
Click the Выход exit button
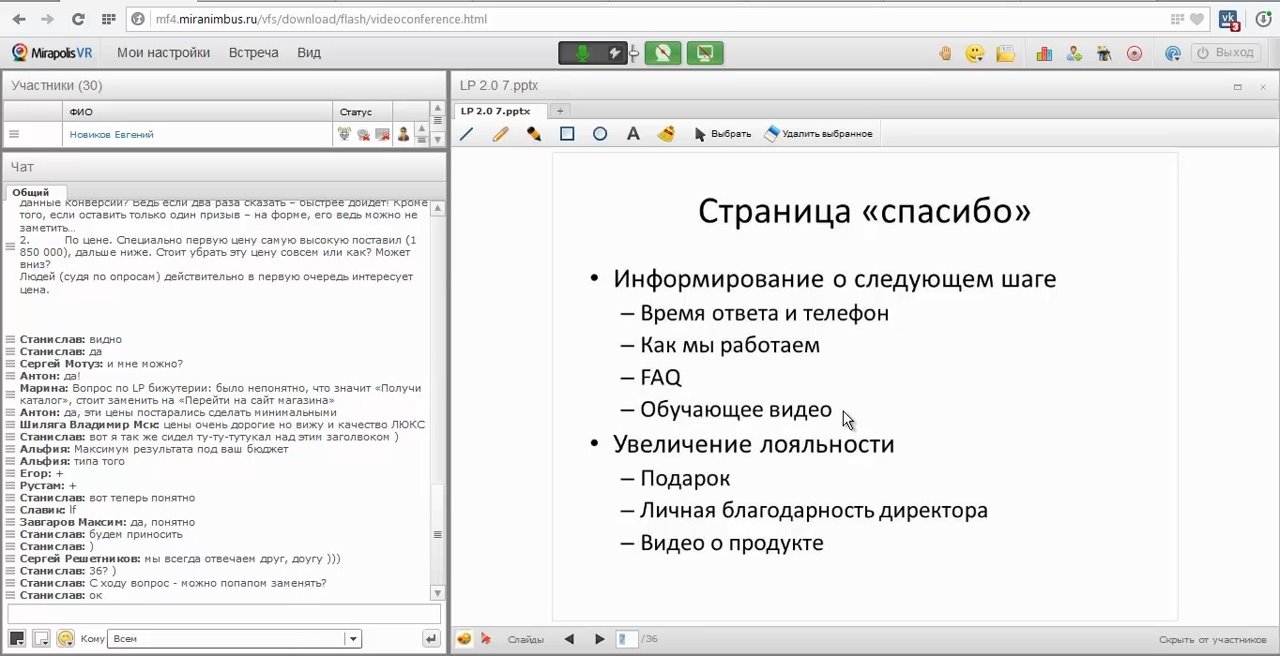[1225, 53]
